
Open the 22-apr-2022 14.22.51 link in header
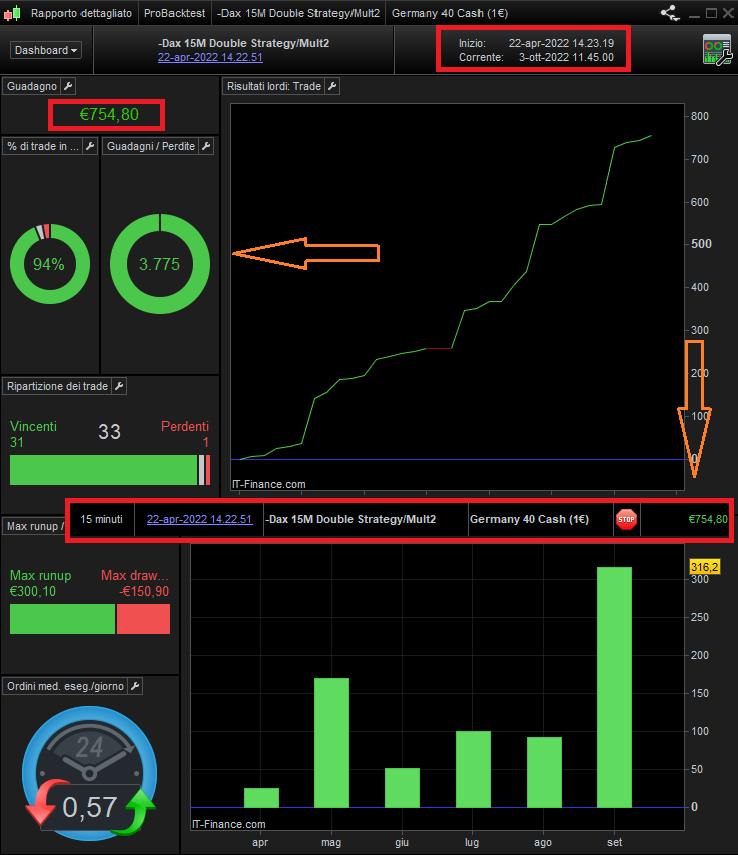click(210, 57)
